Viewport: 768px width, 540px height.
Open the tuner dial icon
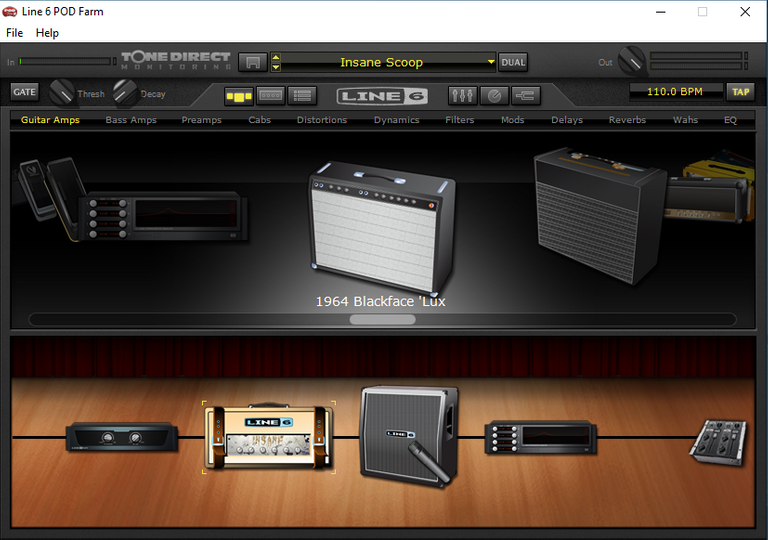494,96
